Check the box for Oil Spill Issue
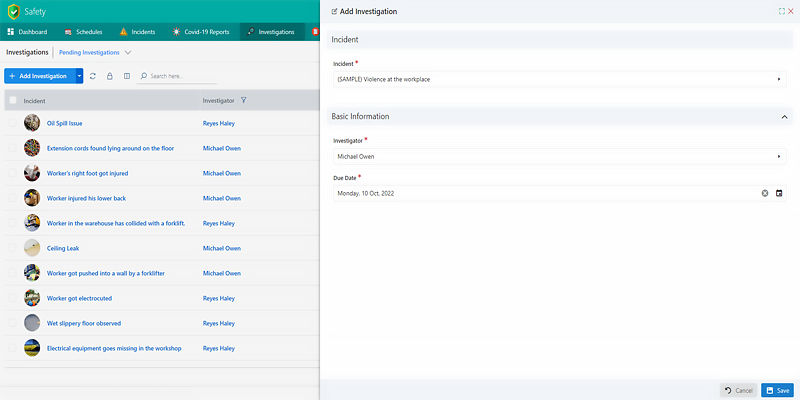This screenshot has height=400, width=800. point(13,123)
